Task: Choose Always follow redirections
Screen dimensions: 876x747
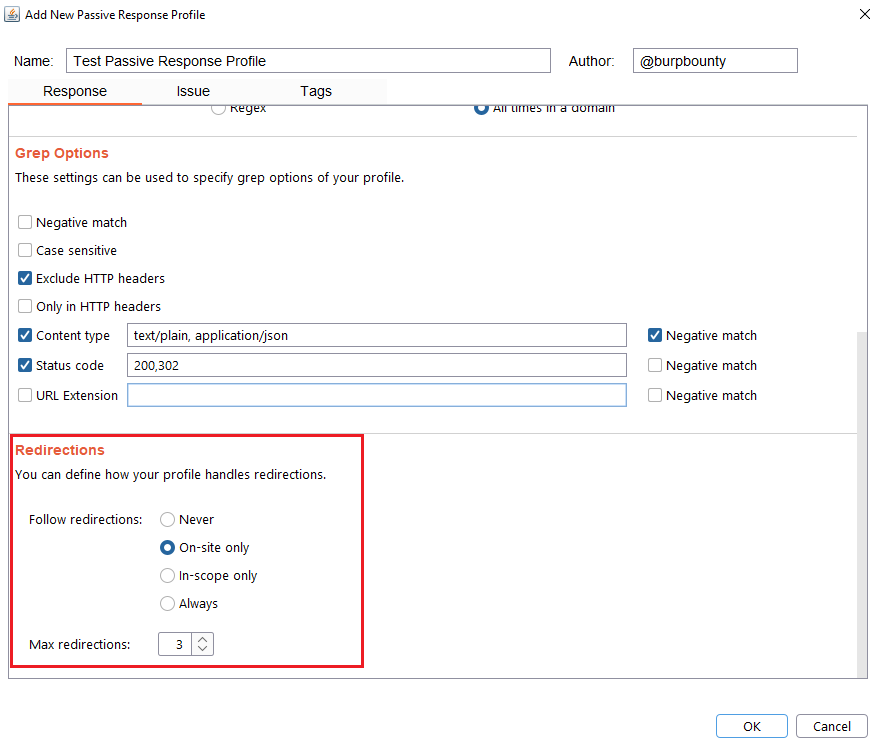Action: pyautogui.click(x=168, y=603)
